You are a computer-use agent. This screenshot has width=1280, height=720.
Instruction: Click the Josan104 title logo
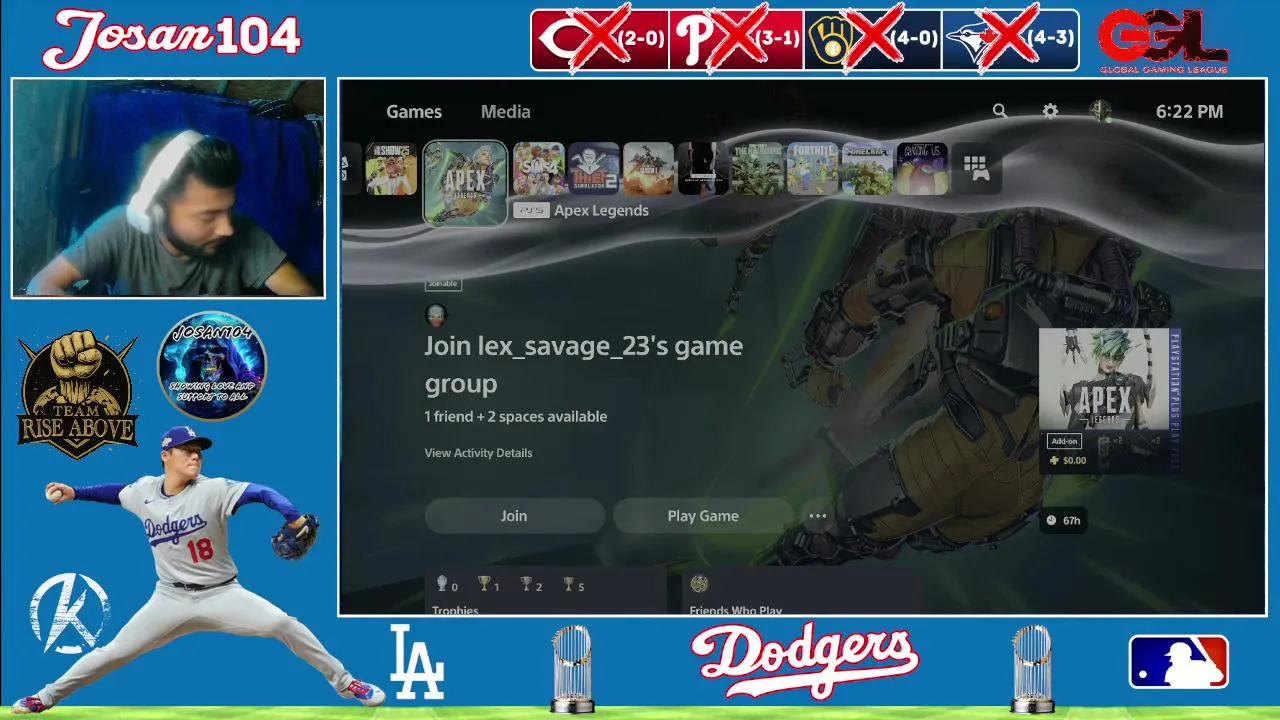tap(172, 38)
